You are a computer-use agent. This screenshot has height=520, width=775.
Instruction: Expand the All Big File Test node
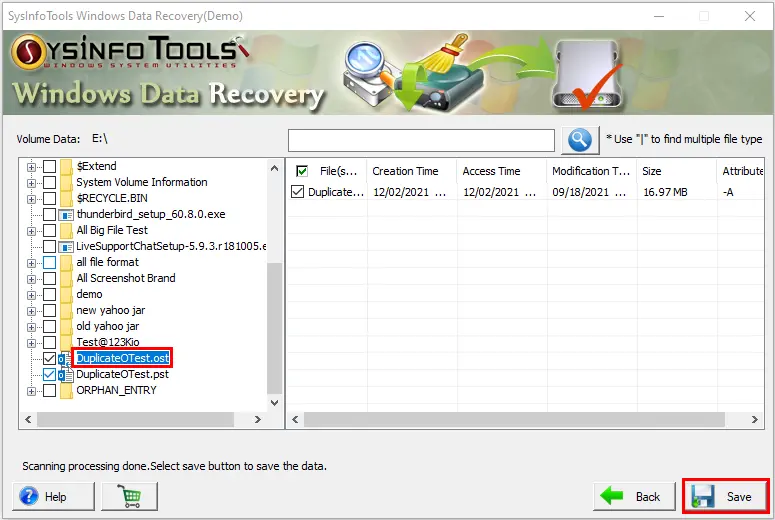tap(31, 231)
